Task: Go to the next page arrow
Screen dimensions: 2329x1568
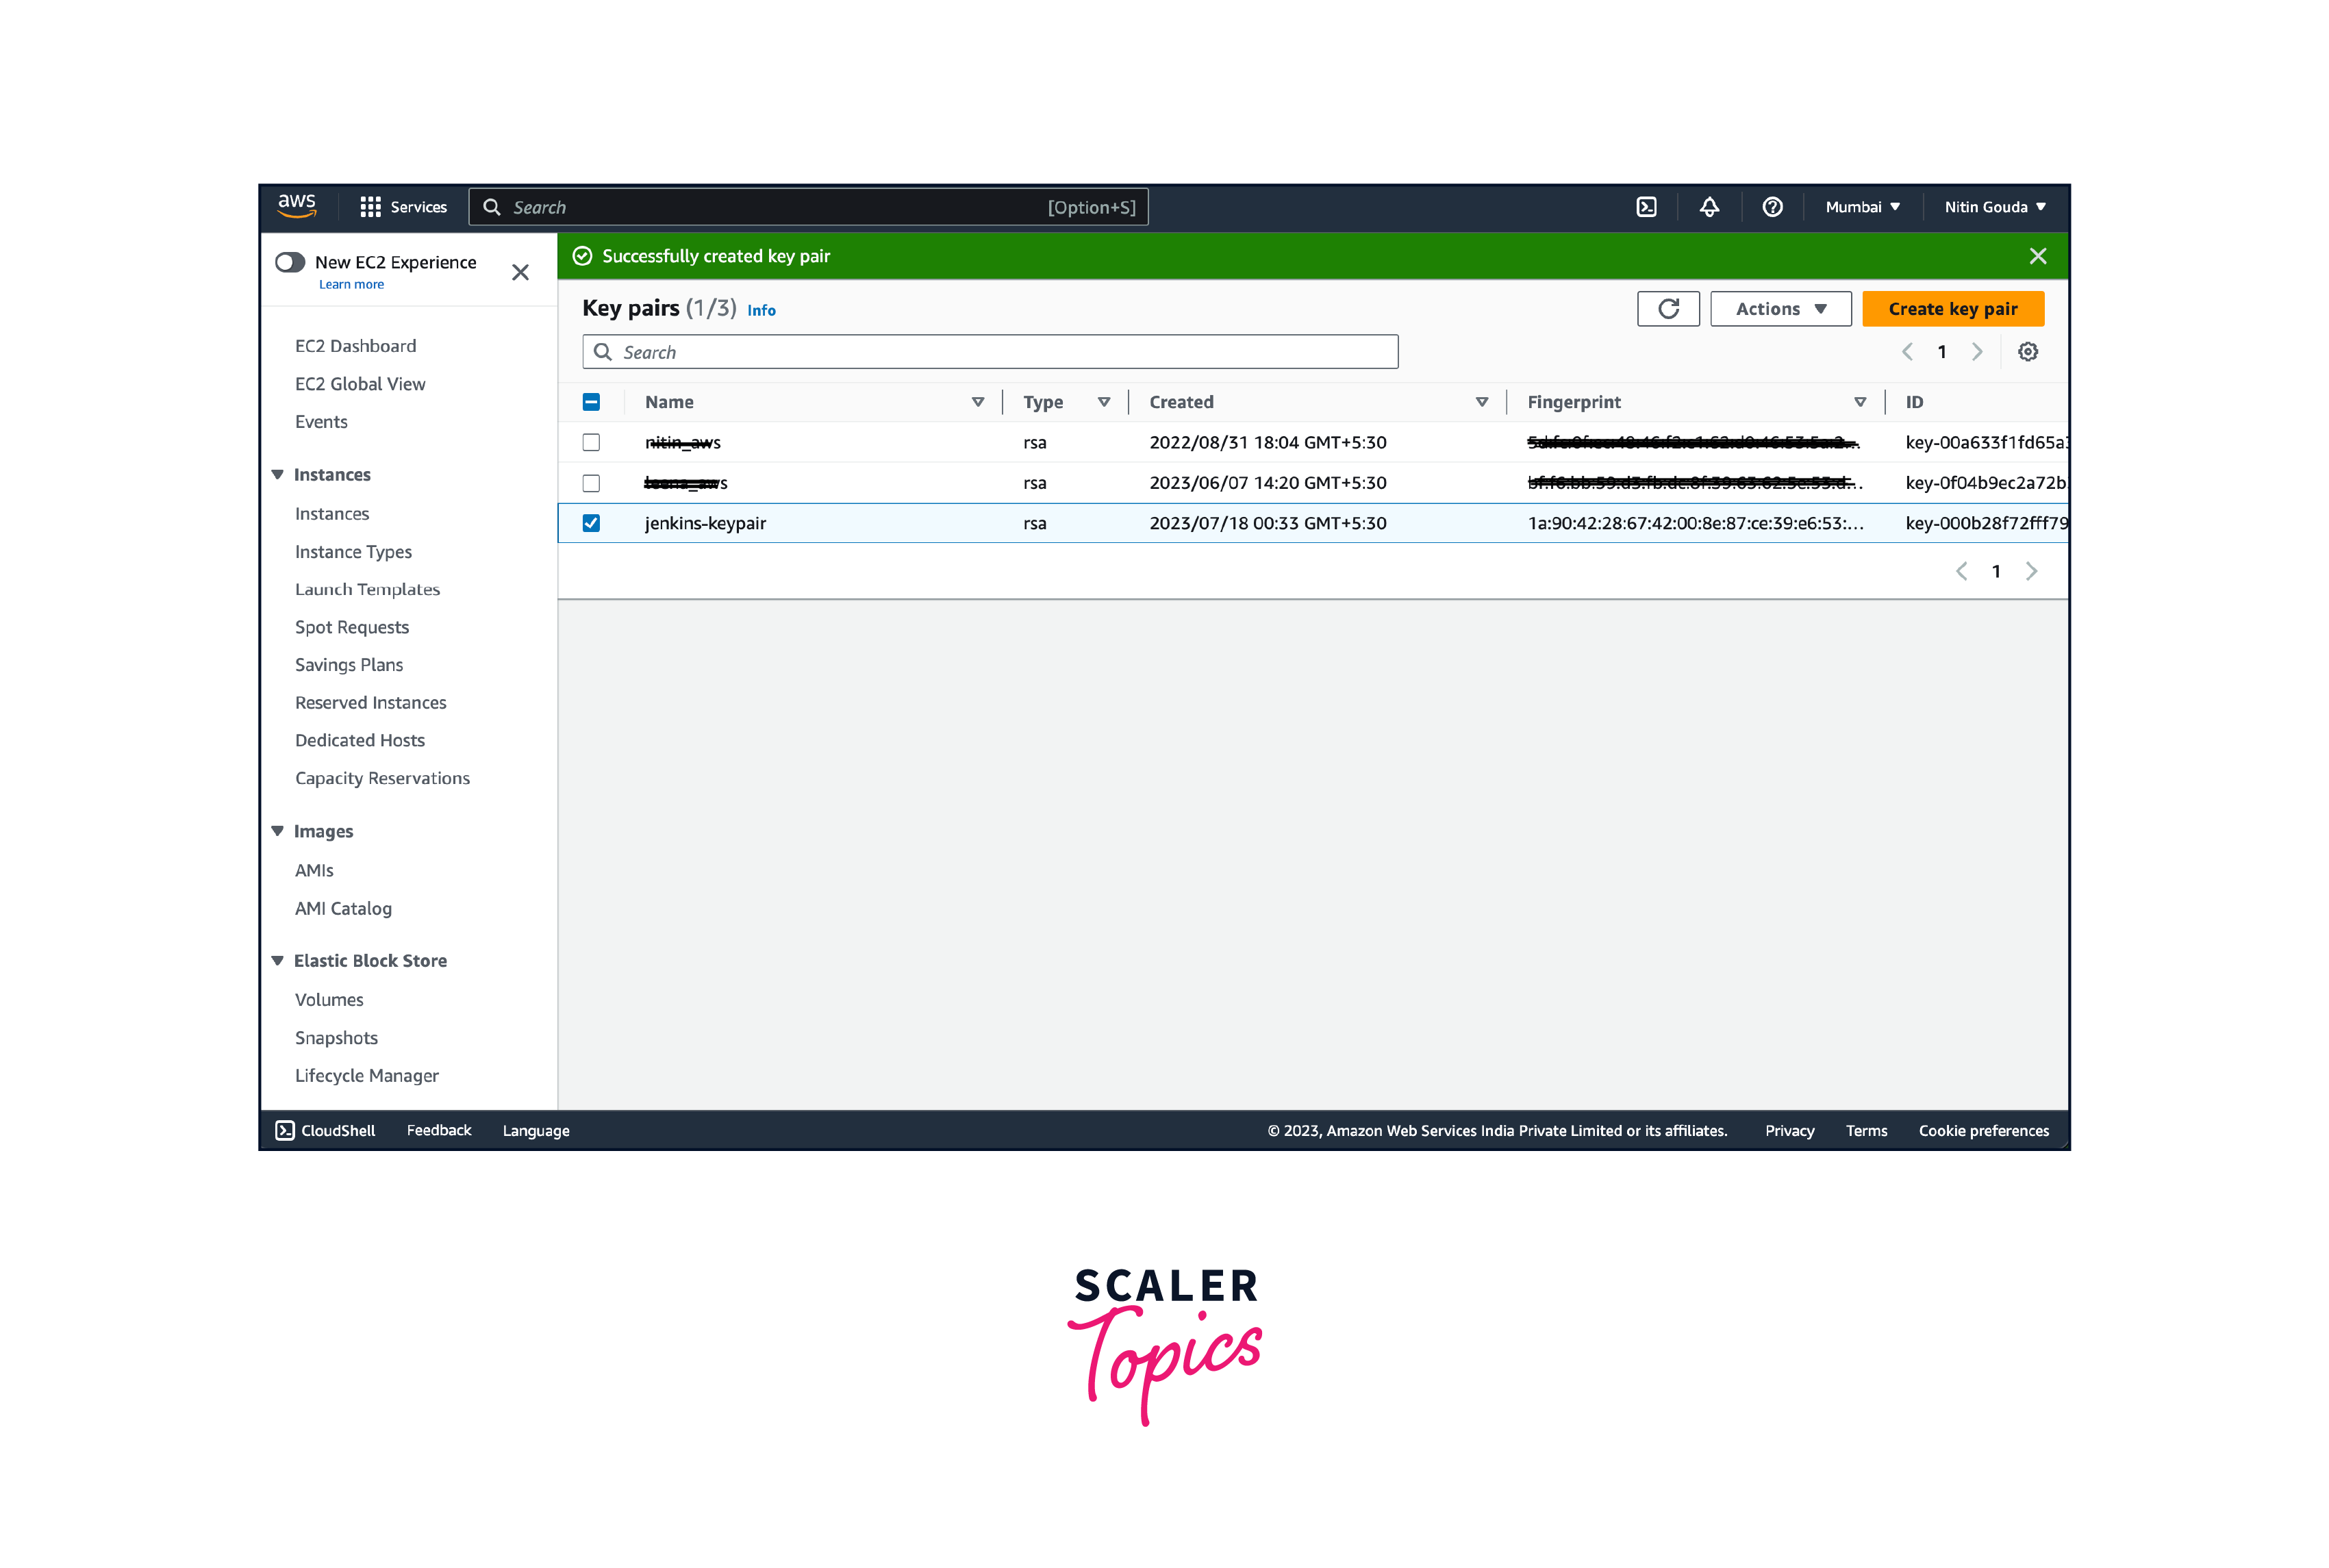Action: (1978, 351)
